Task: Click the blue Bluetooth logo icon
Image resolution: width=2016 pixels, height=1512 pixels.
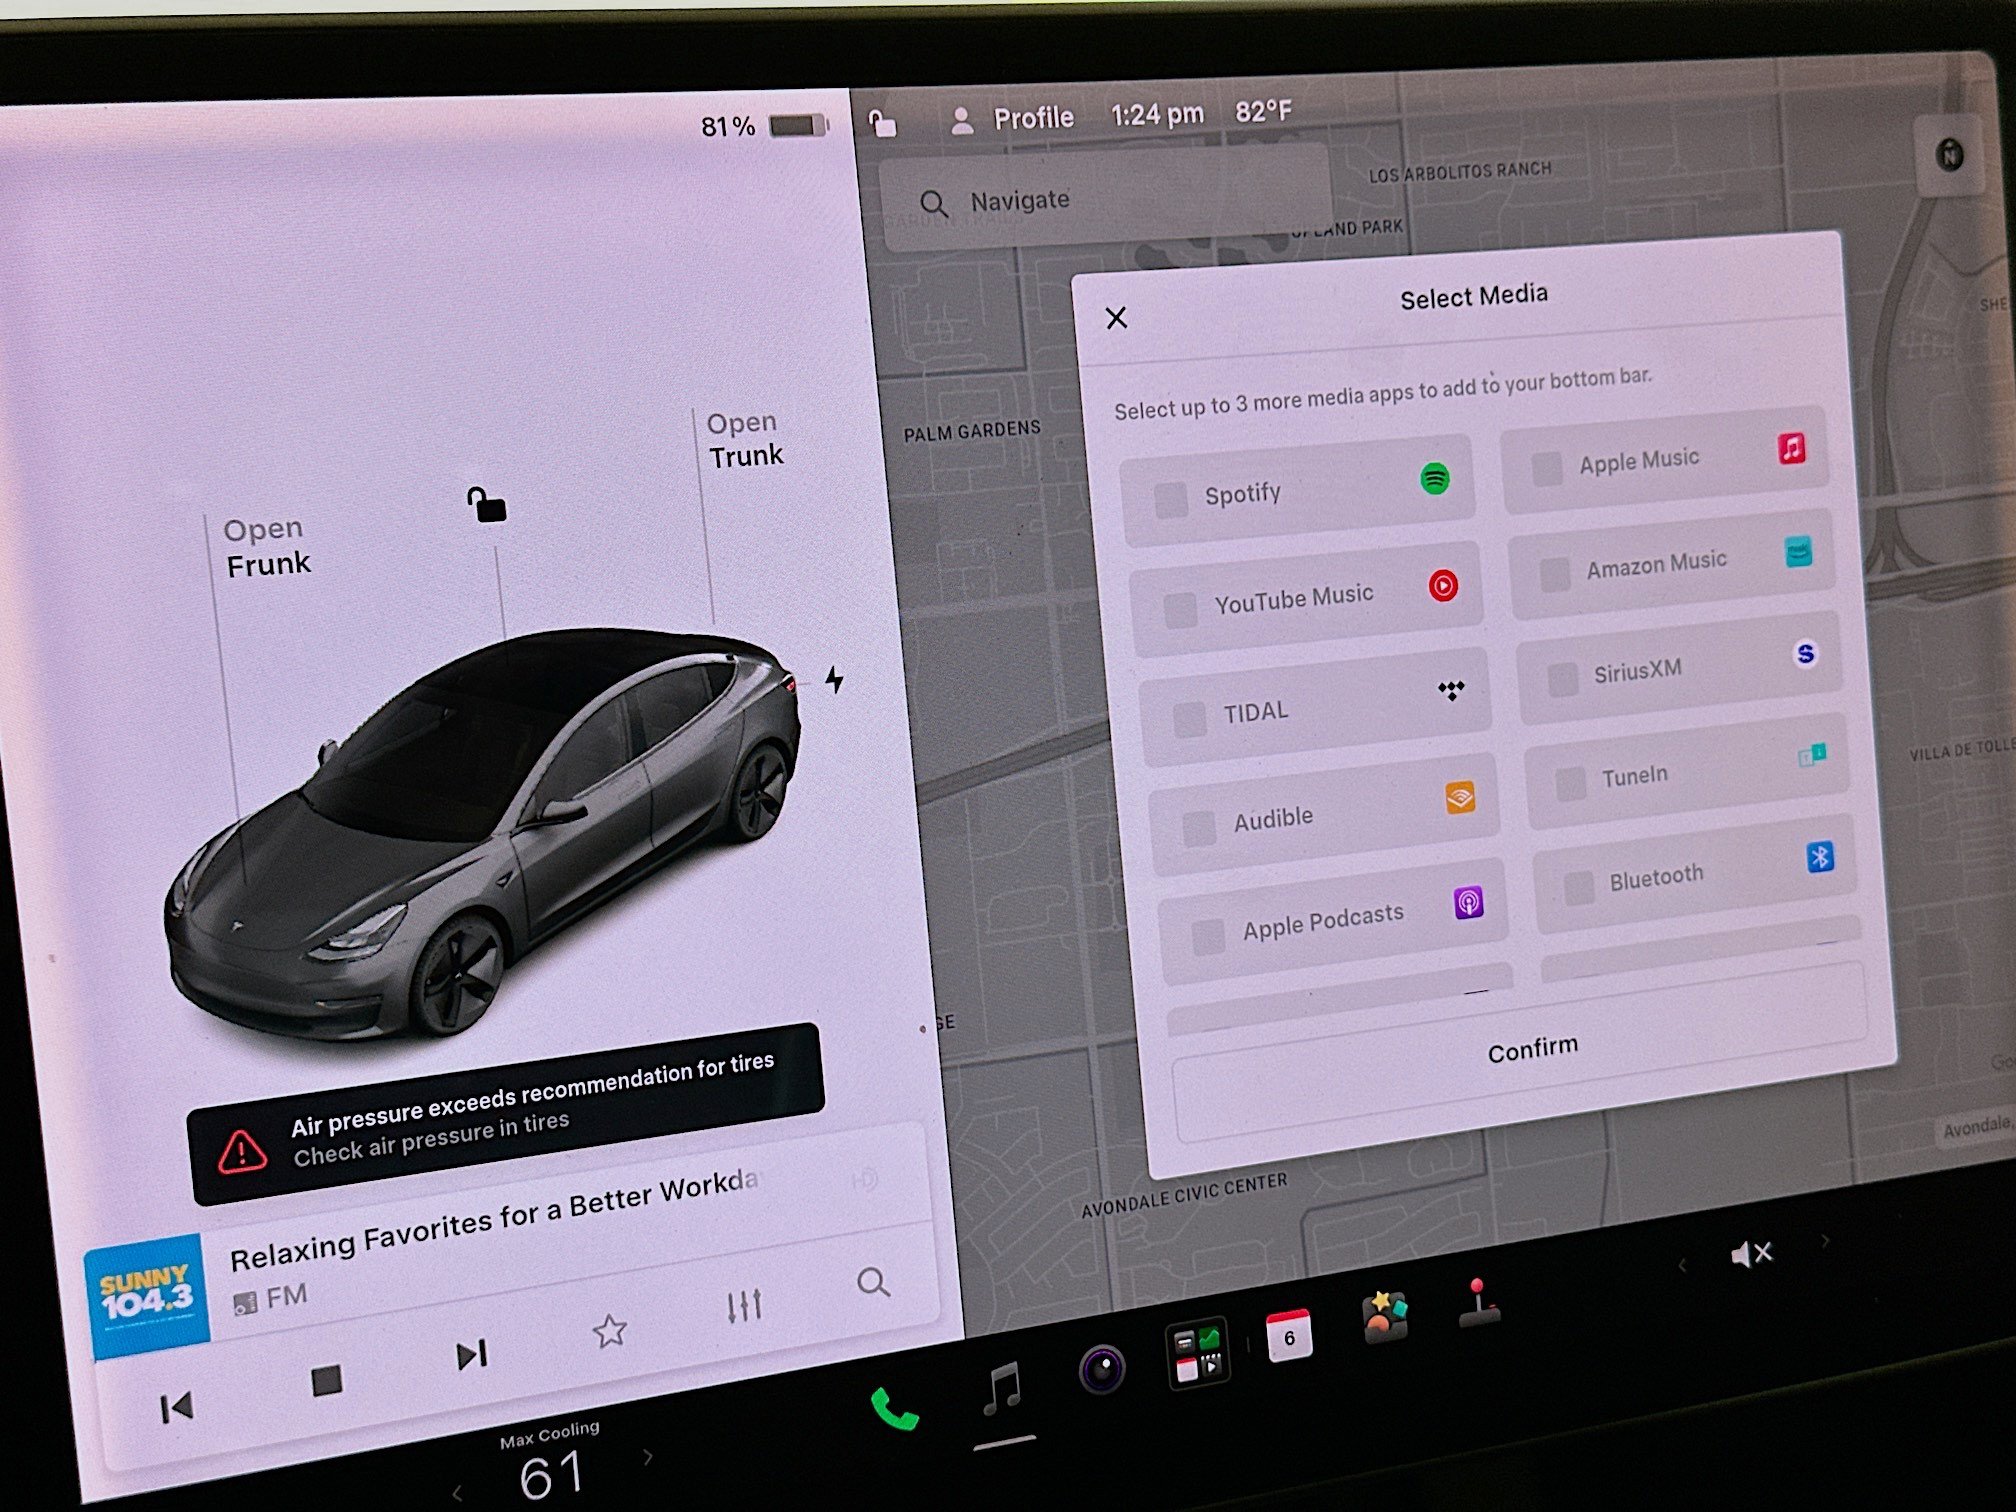Action: pyautogui.click(x=1820, y=857)
